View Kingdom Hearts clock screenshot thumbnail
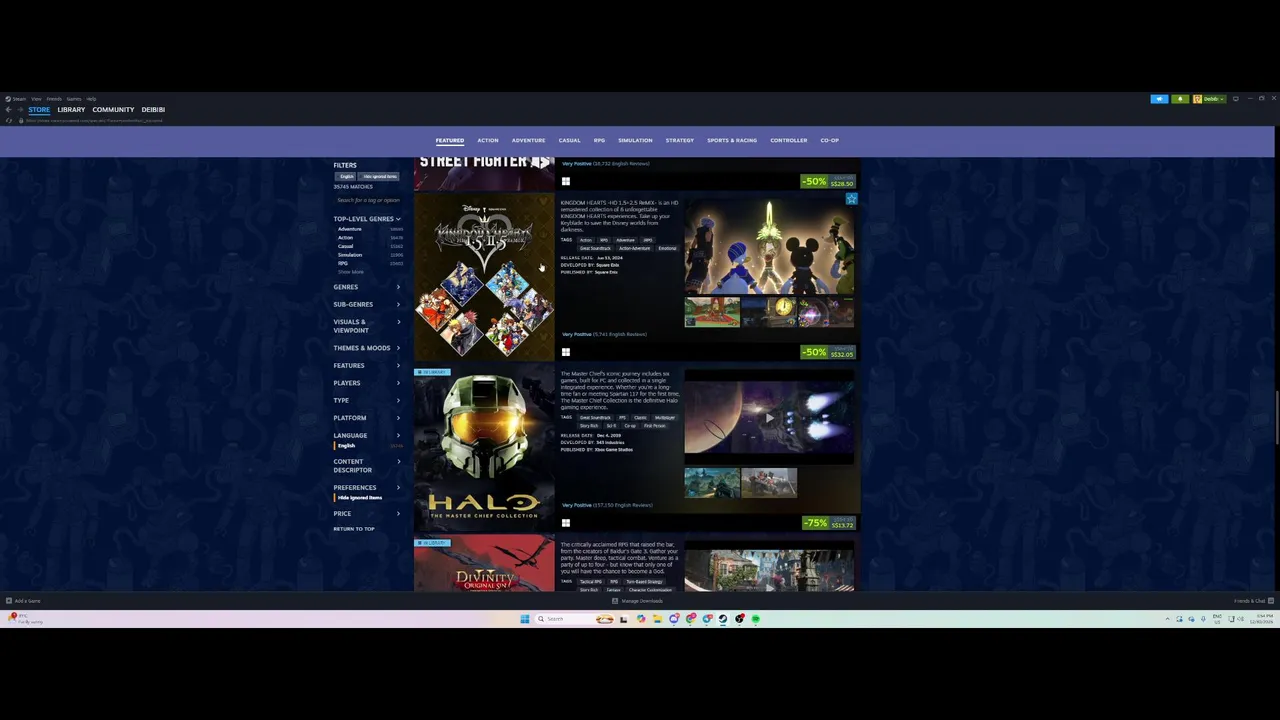Viewport: 1280px width, 720px height. [x=769, y=312]
